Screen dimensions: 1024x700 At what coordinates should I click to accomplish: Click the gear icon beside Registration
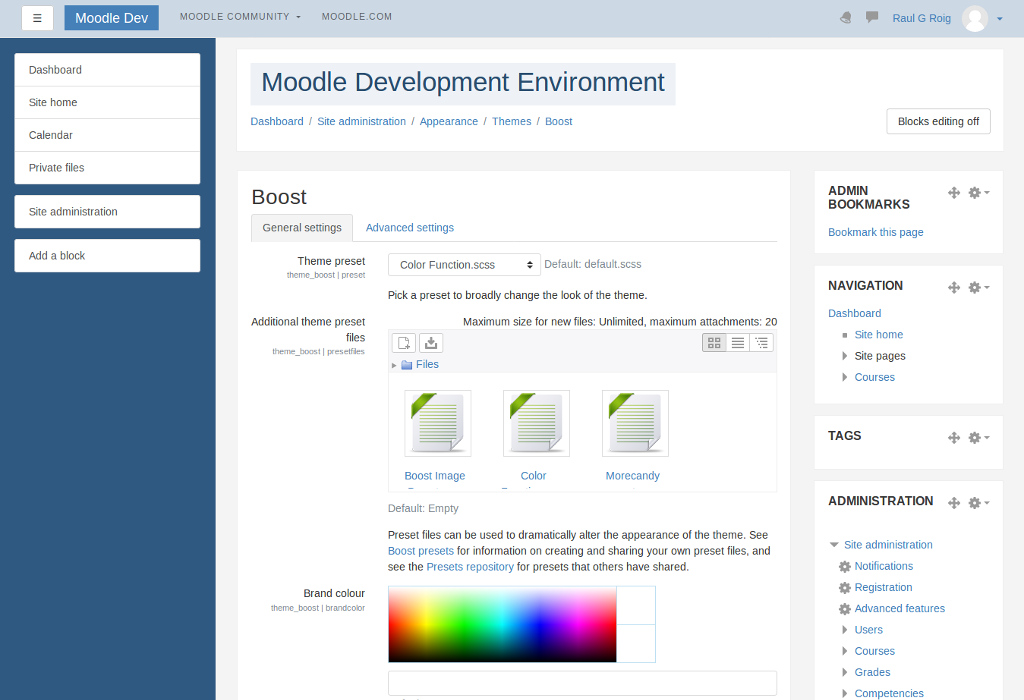844,588
